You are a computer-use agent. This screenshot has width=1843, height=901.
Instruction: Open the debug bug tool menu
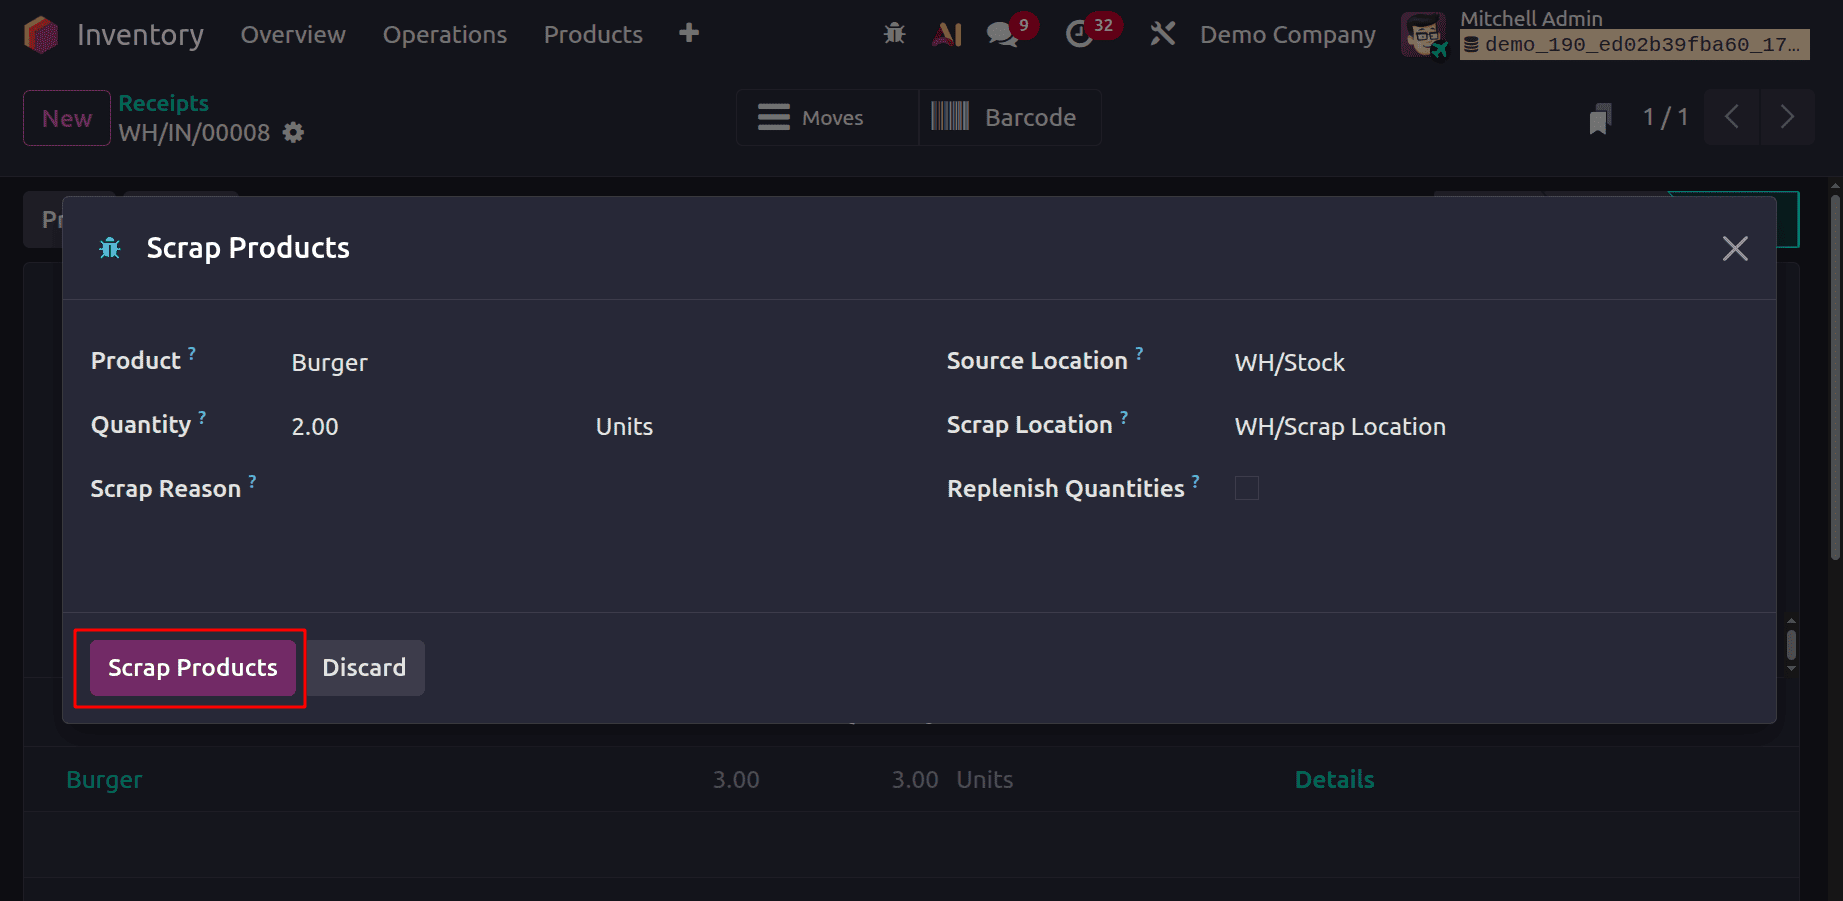[x=893, y=33]
